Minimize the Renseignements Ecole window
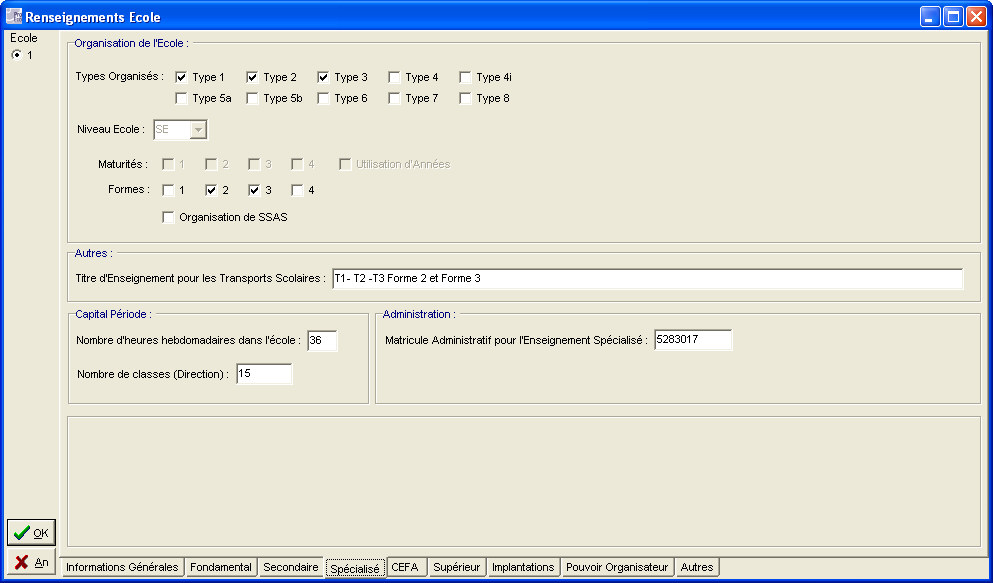This screenshot has width=993, height=583. coord(930,16)
